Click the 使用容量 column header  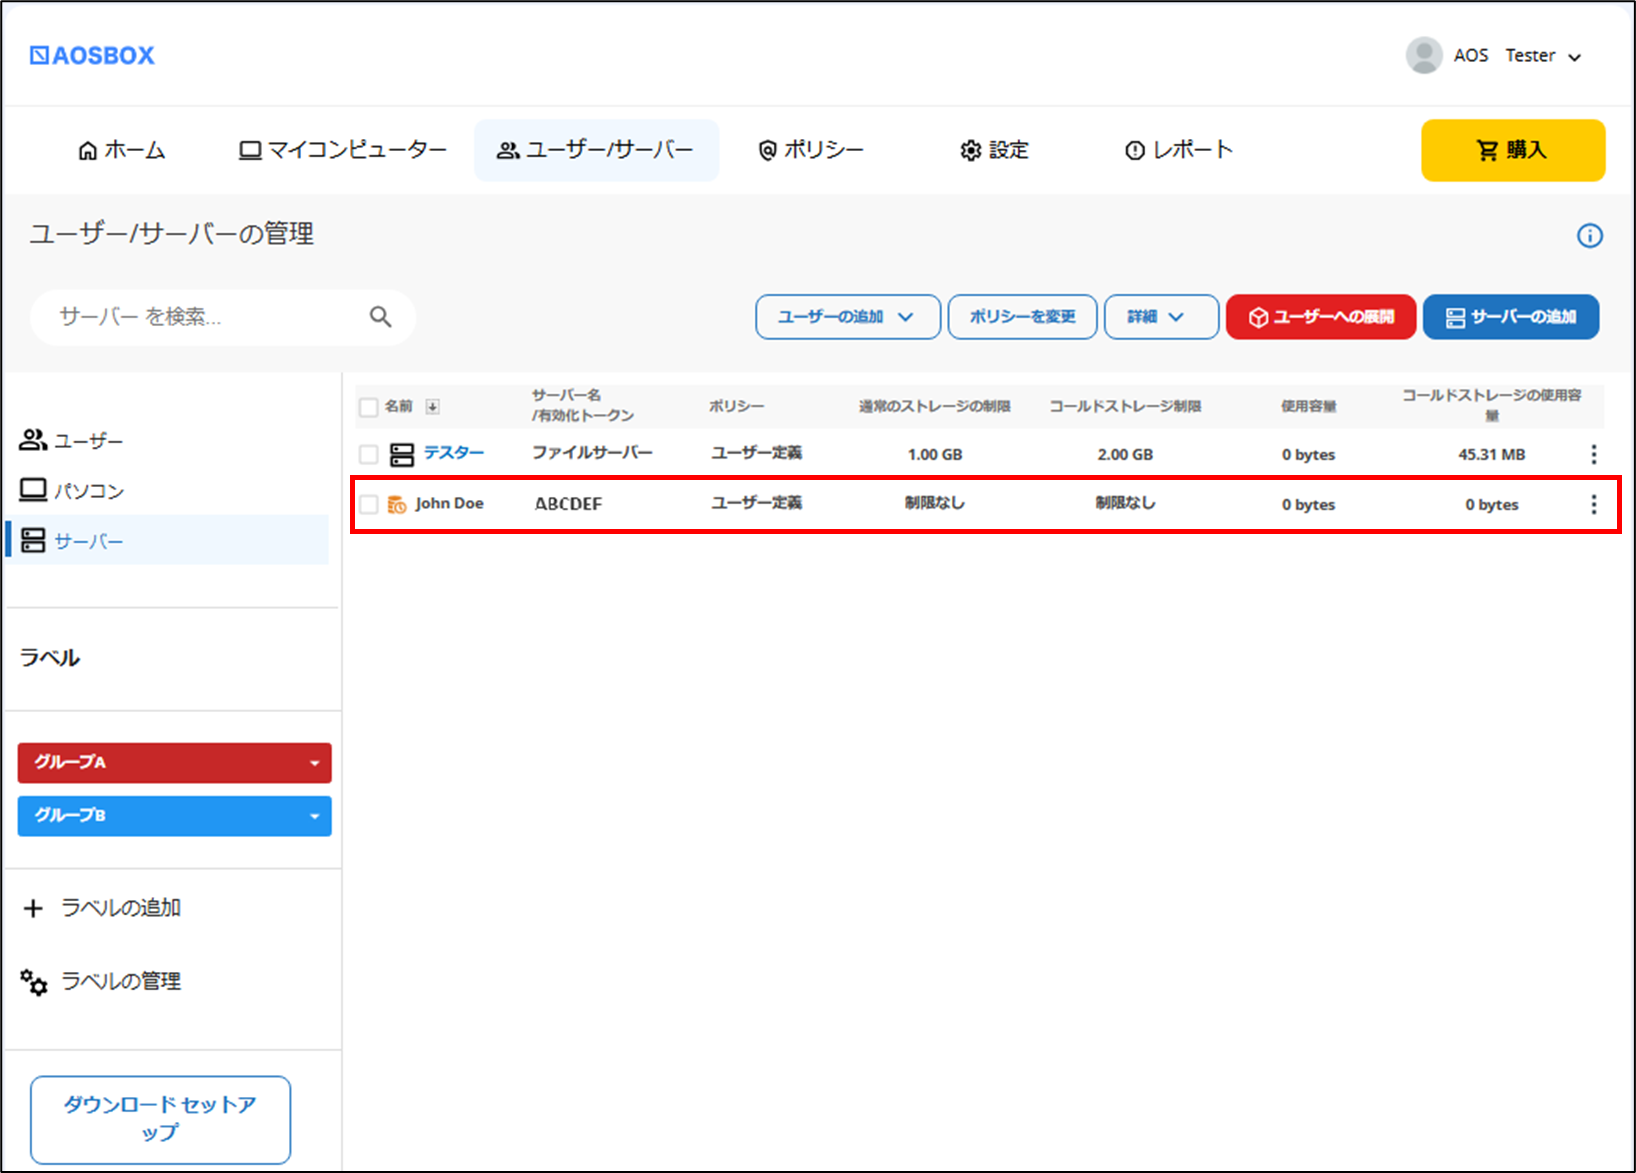1308,406
